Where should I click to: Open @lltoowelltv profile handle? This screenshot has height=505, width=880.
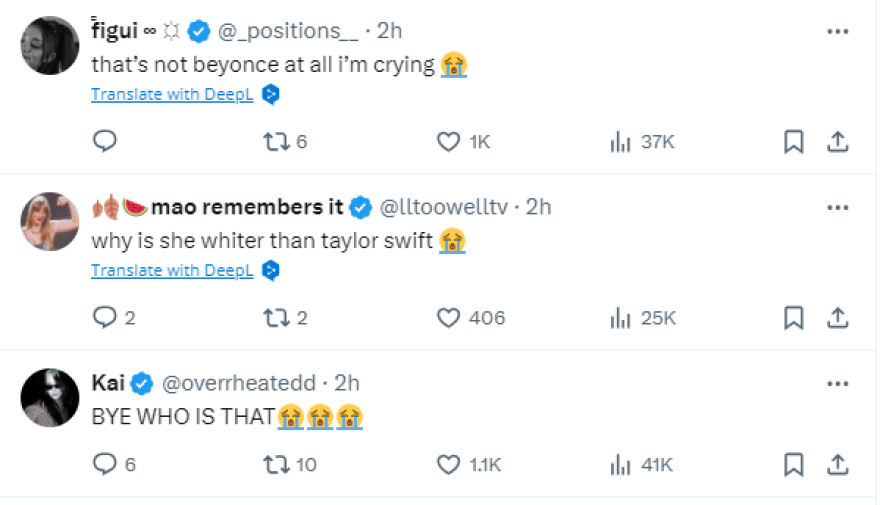coord(447,207)
